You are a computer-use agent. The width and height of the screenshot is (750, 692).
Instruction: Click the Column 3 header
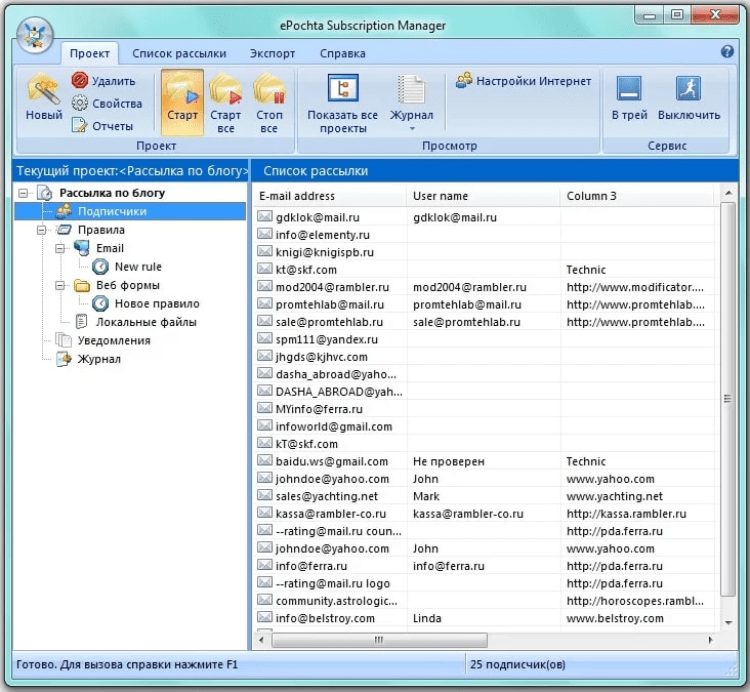pyautogui.click(x=637, y=196)
